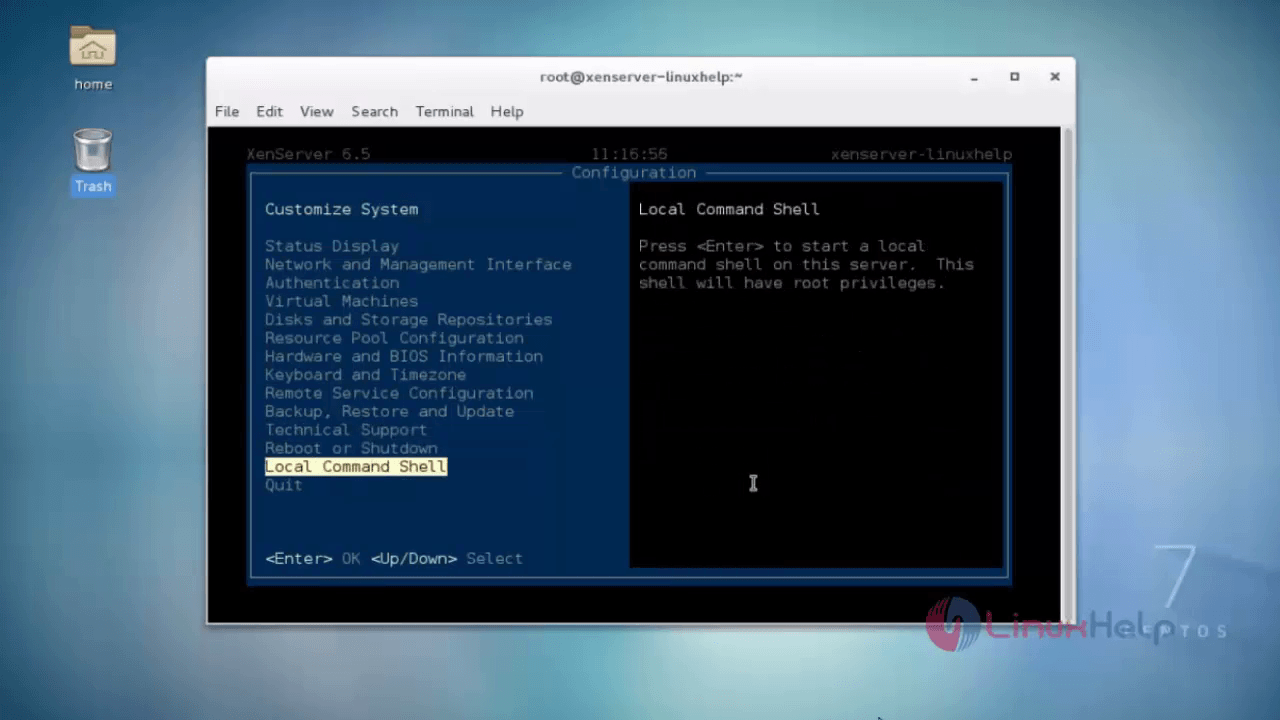Screen dimensions: 1280x720
Task: Open the View menu
Action: tap(316, 111)
